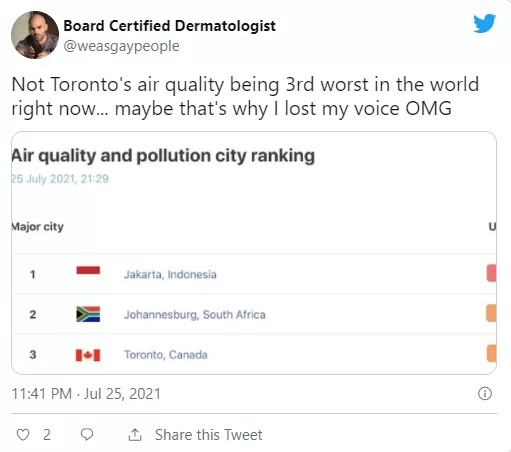Open the user's profile picture
The width and height of the screenshot is (511, 452).
(35, 35)
